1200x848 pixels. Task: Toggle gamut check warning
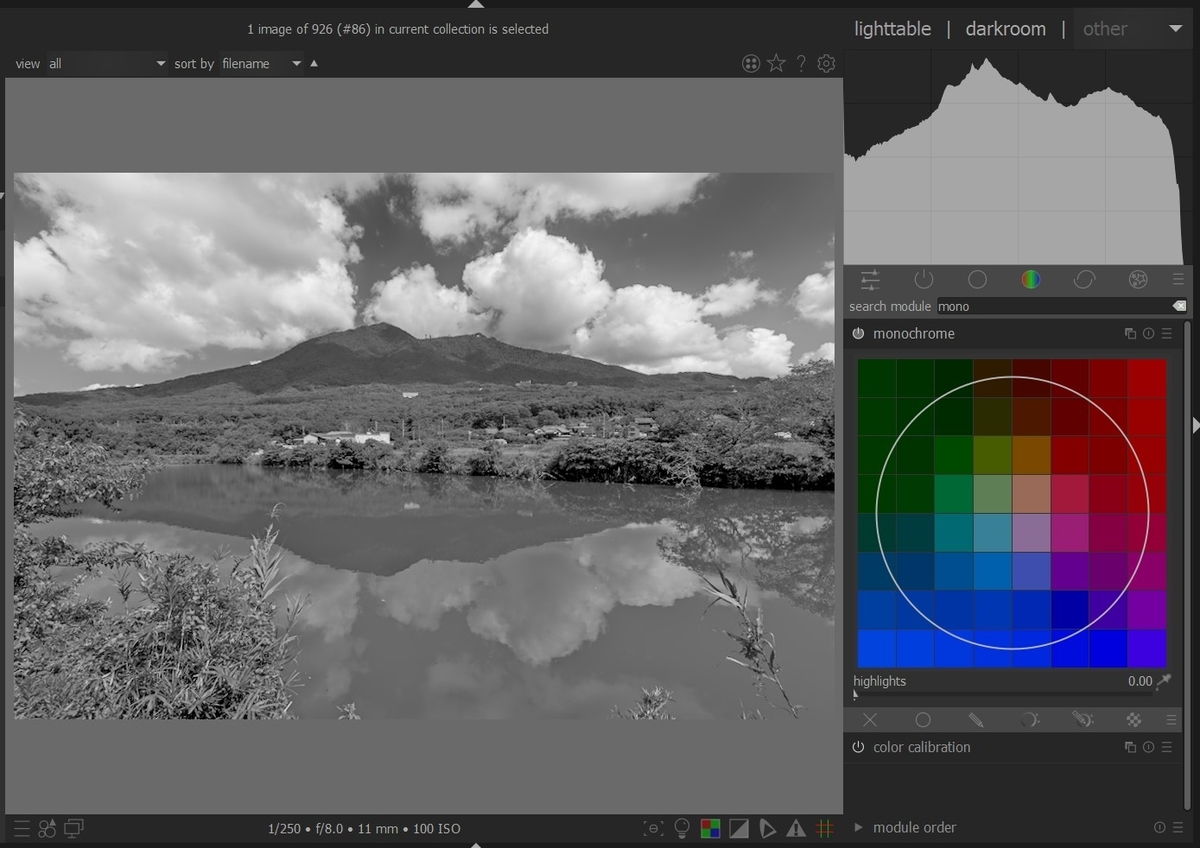click(796, 828)
